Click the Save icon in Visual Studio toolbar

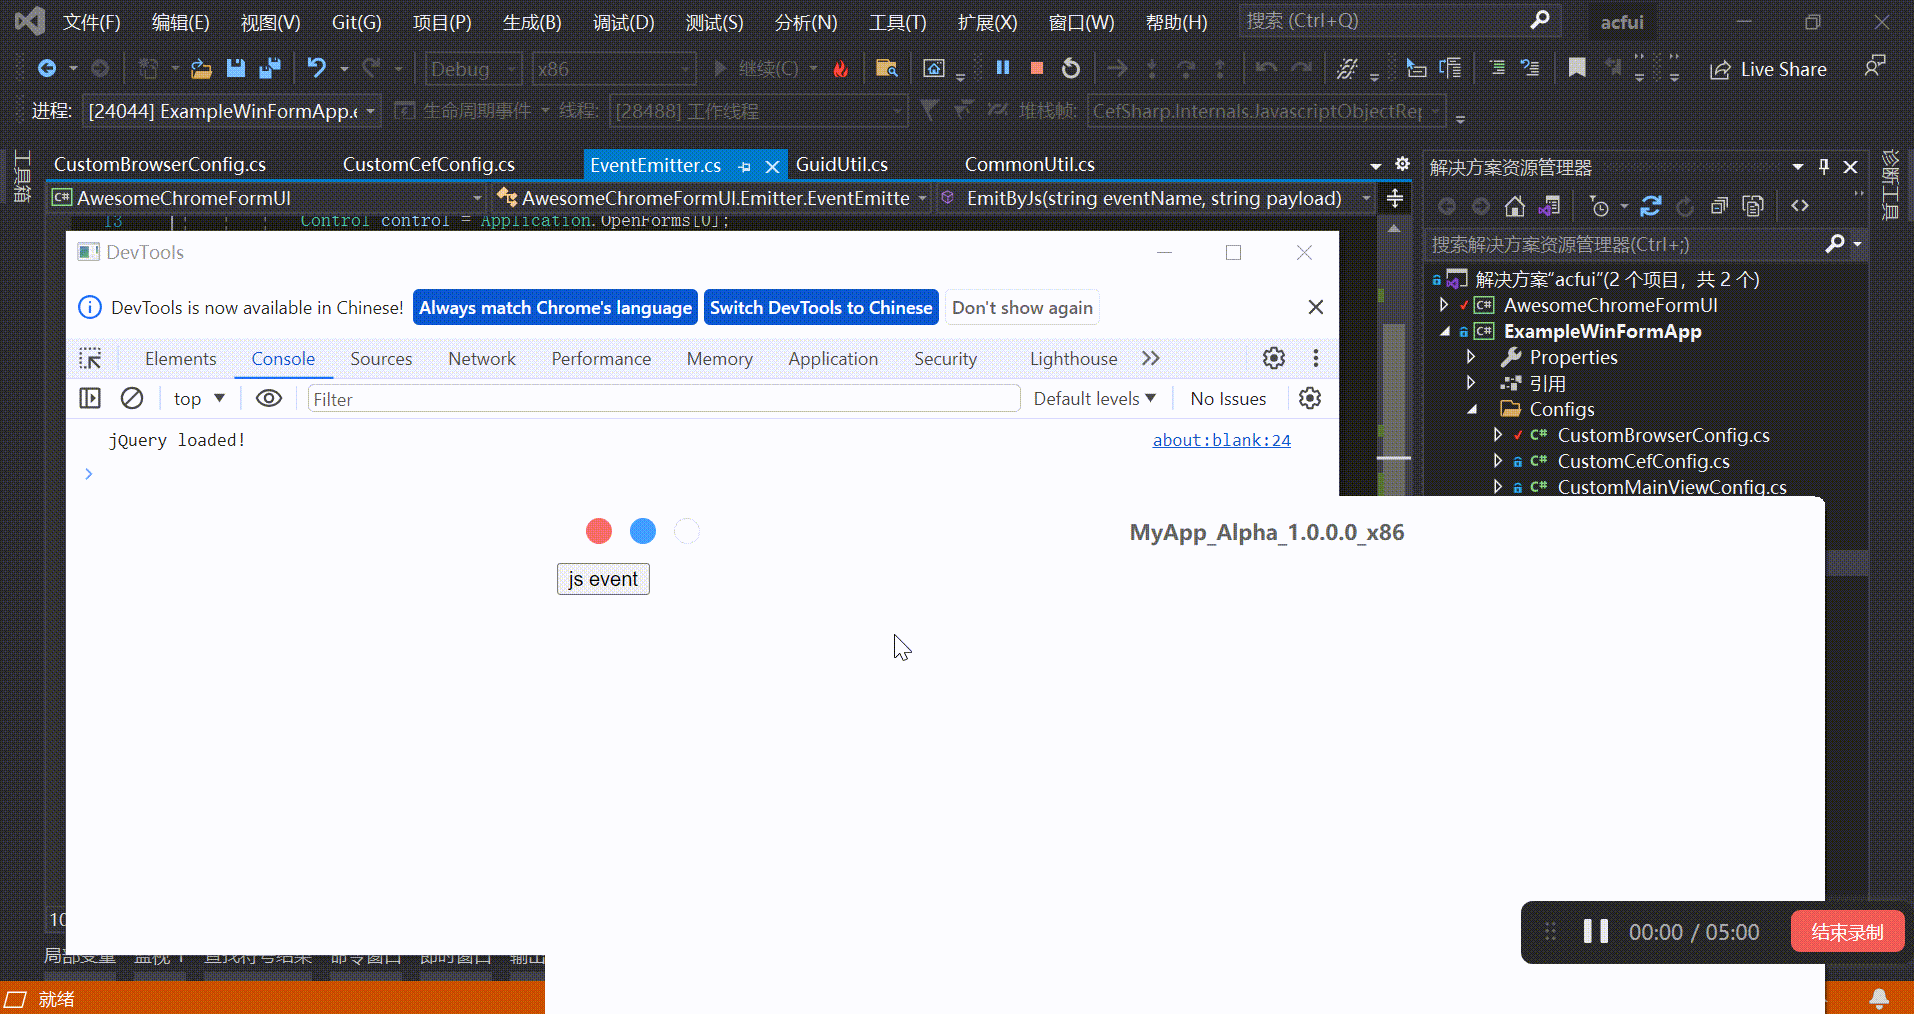click(x=236, y=68)
